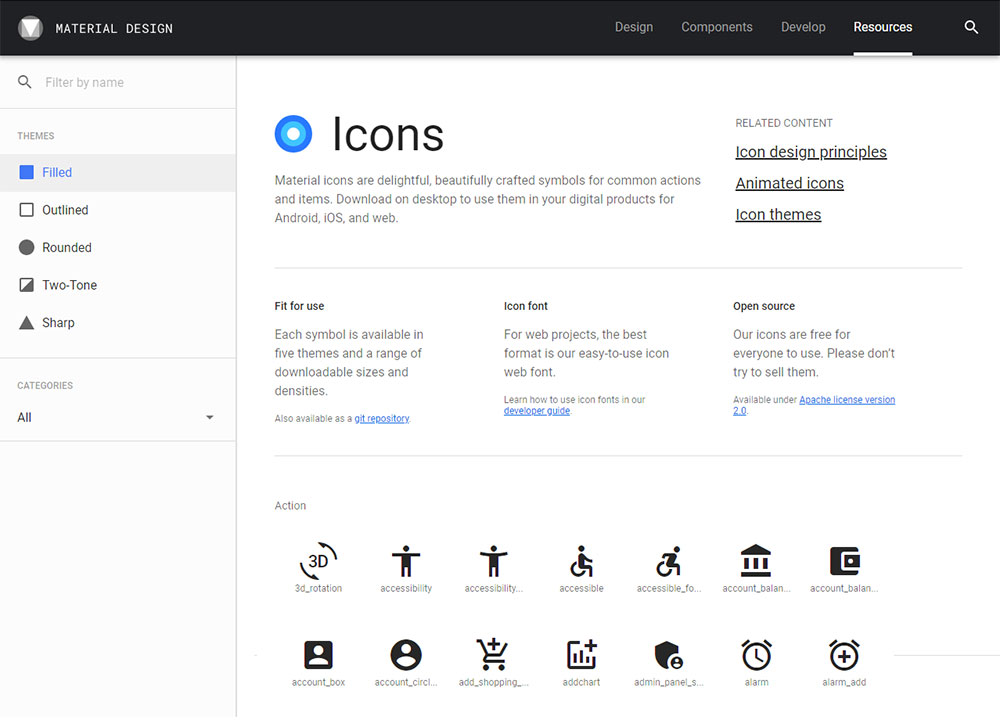Click the account_balance_wallet icon

point(844,561)
